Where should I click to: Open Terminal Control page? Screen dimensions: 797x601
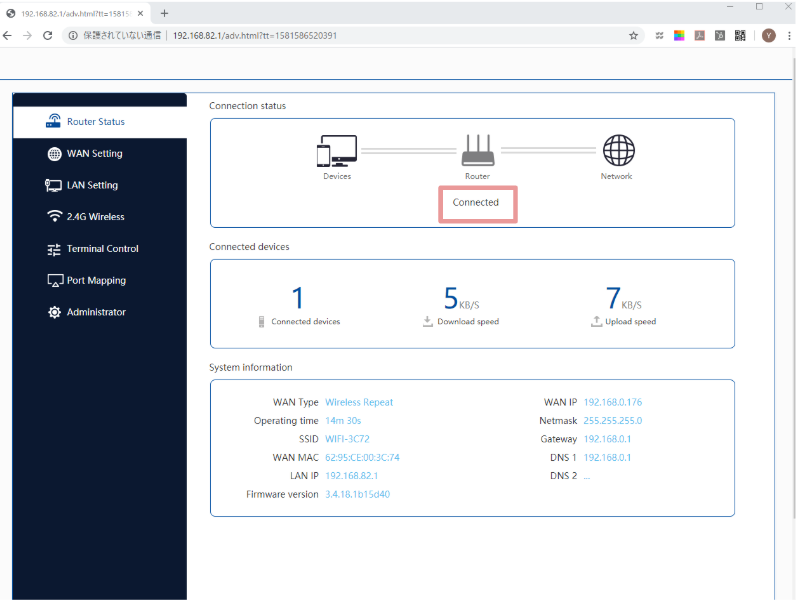coord(102,249)
